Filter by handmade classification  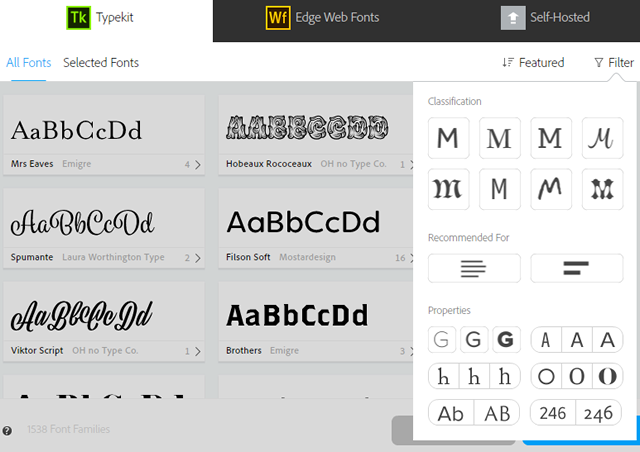pyautogui.click(x=551, y=189)
